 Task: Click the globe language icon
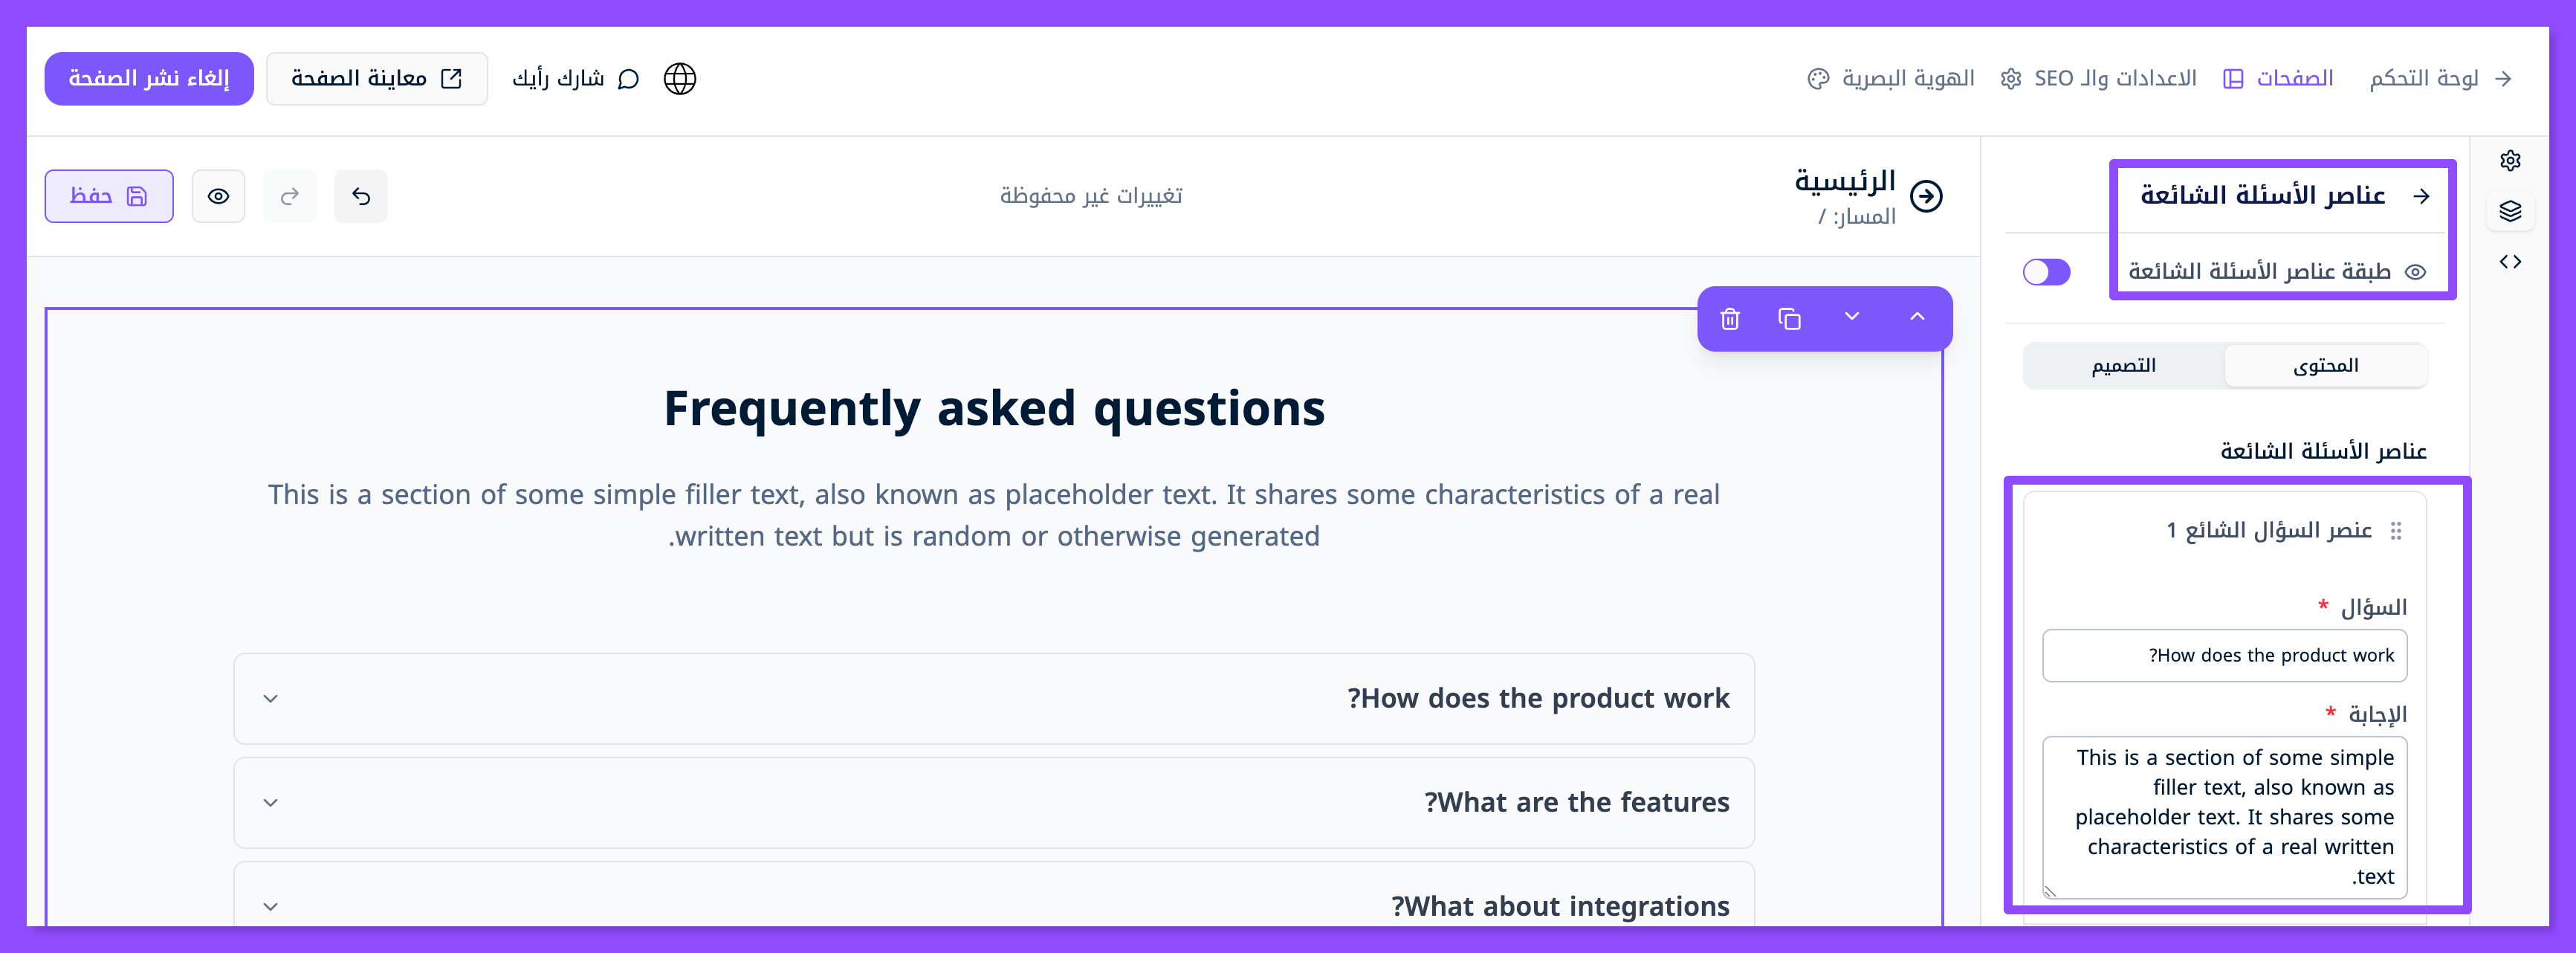click(680, 79)
